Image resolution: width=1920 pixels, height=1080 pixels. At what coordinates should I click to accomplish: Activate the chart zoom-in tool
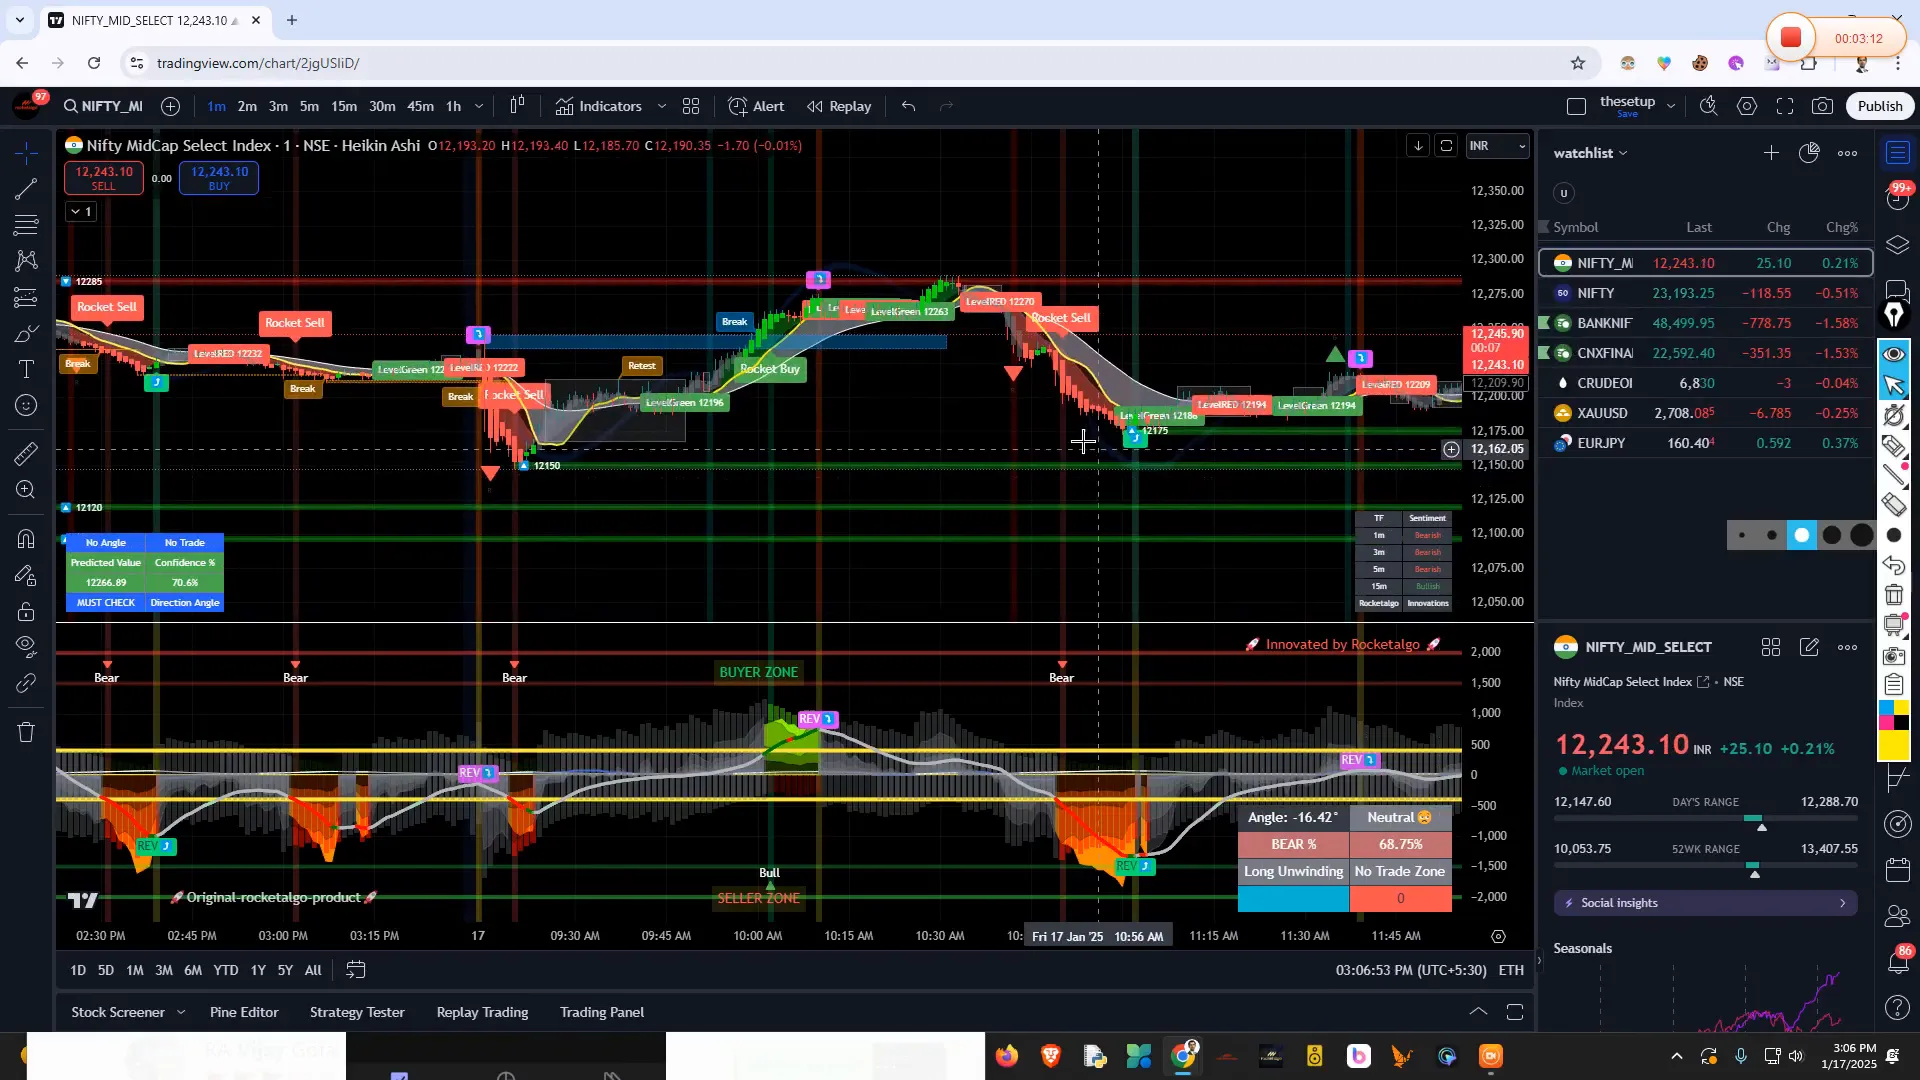click(25, 490)
